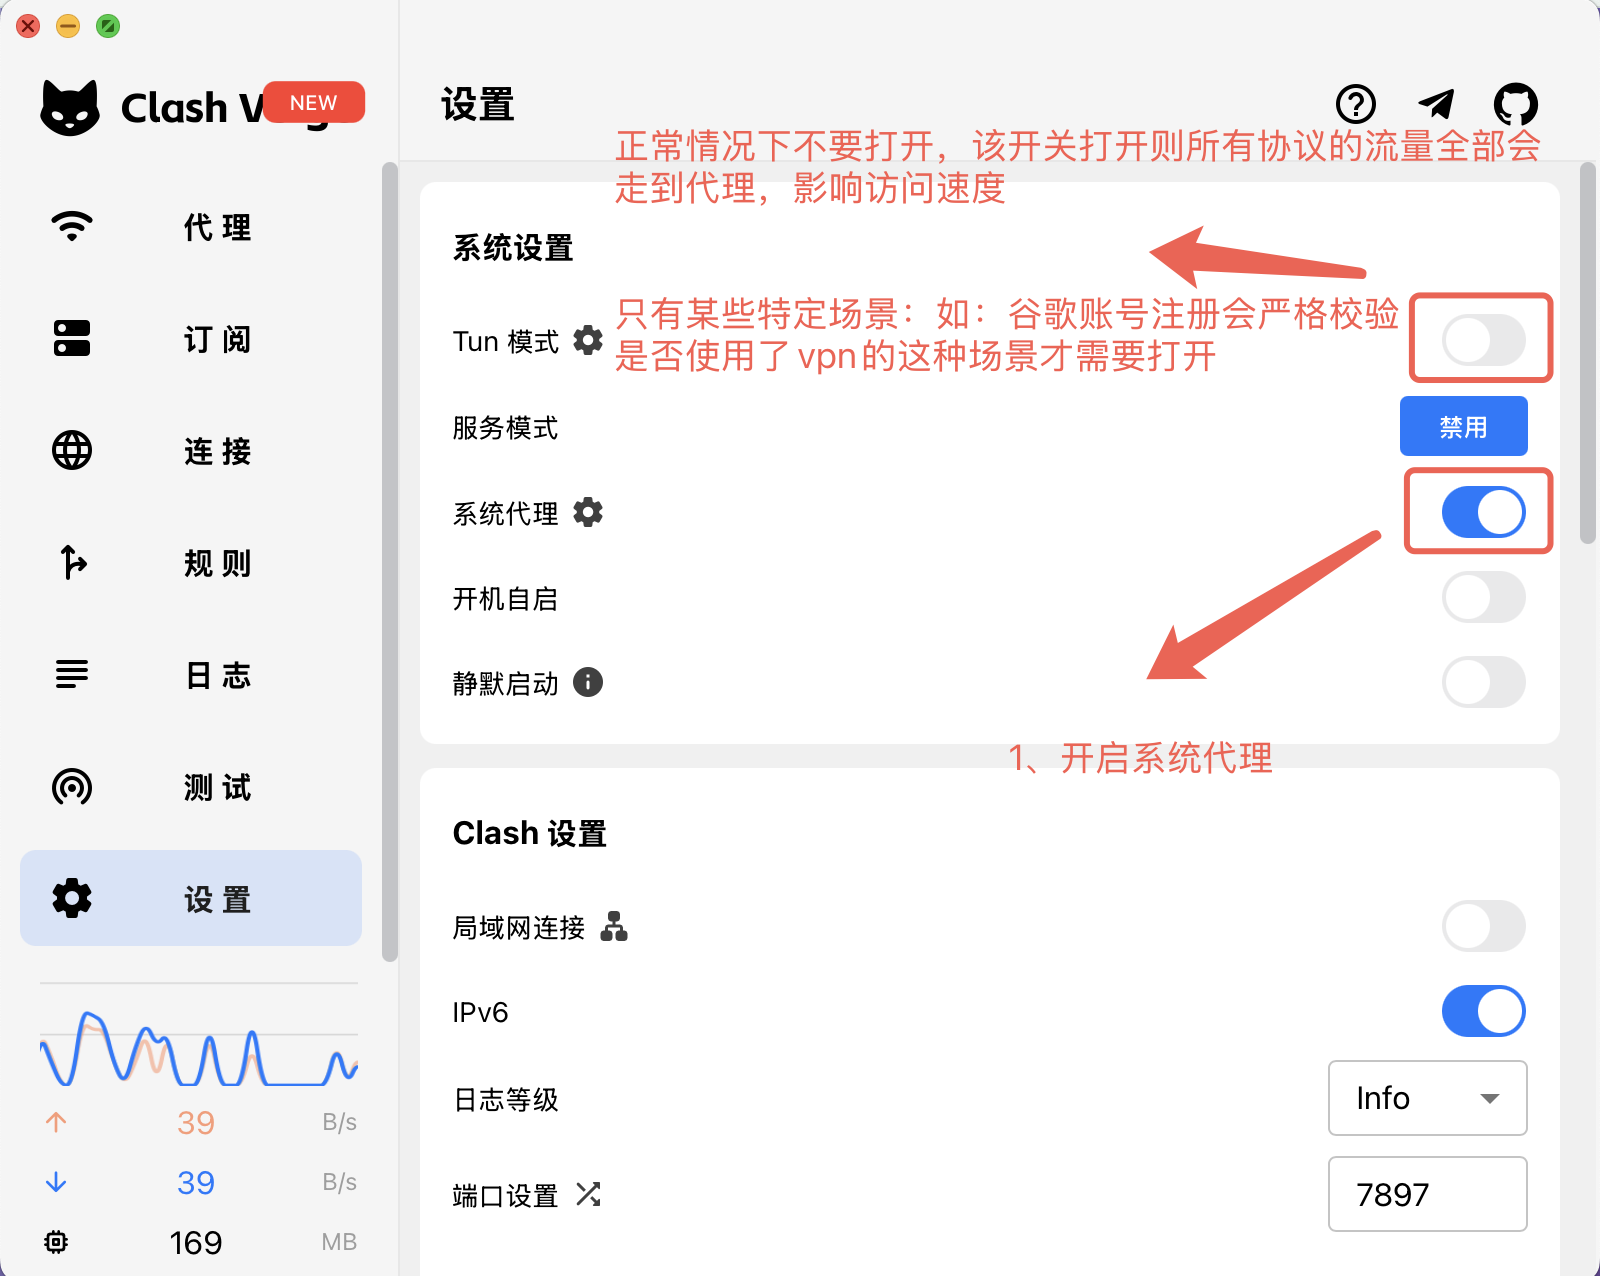Click the globe icon beside 连接
This screenshot has height=1276, width=1600.
(72, 450)
